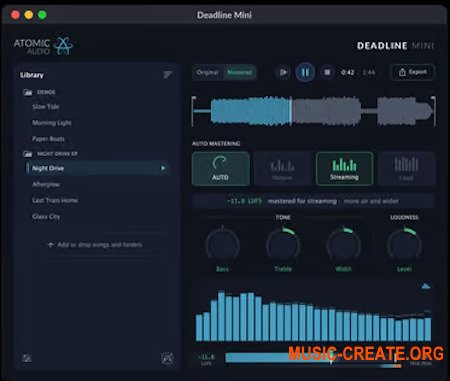Click the -11.9 LUFS status readout
Screen dimensions: 450x381
click(244, 201)
